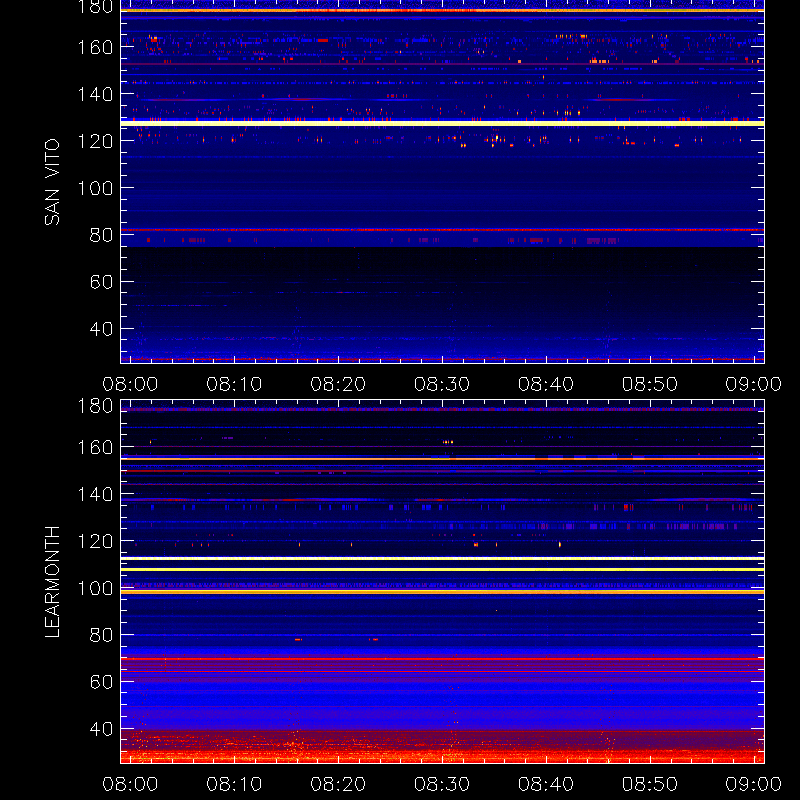Pick the 60 frequency label on Learmonth axis
This screenshot has width=800, height=800.
click(x=101, y=682)
